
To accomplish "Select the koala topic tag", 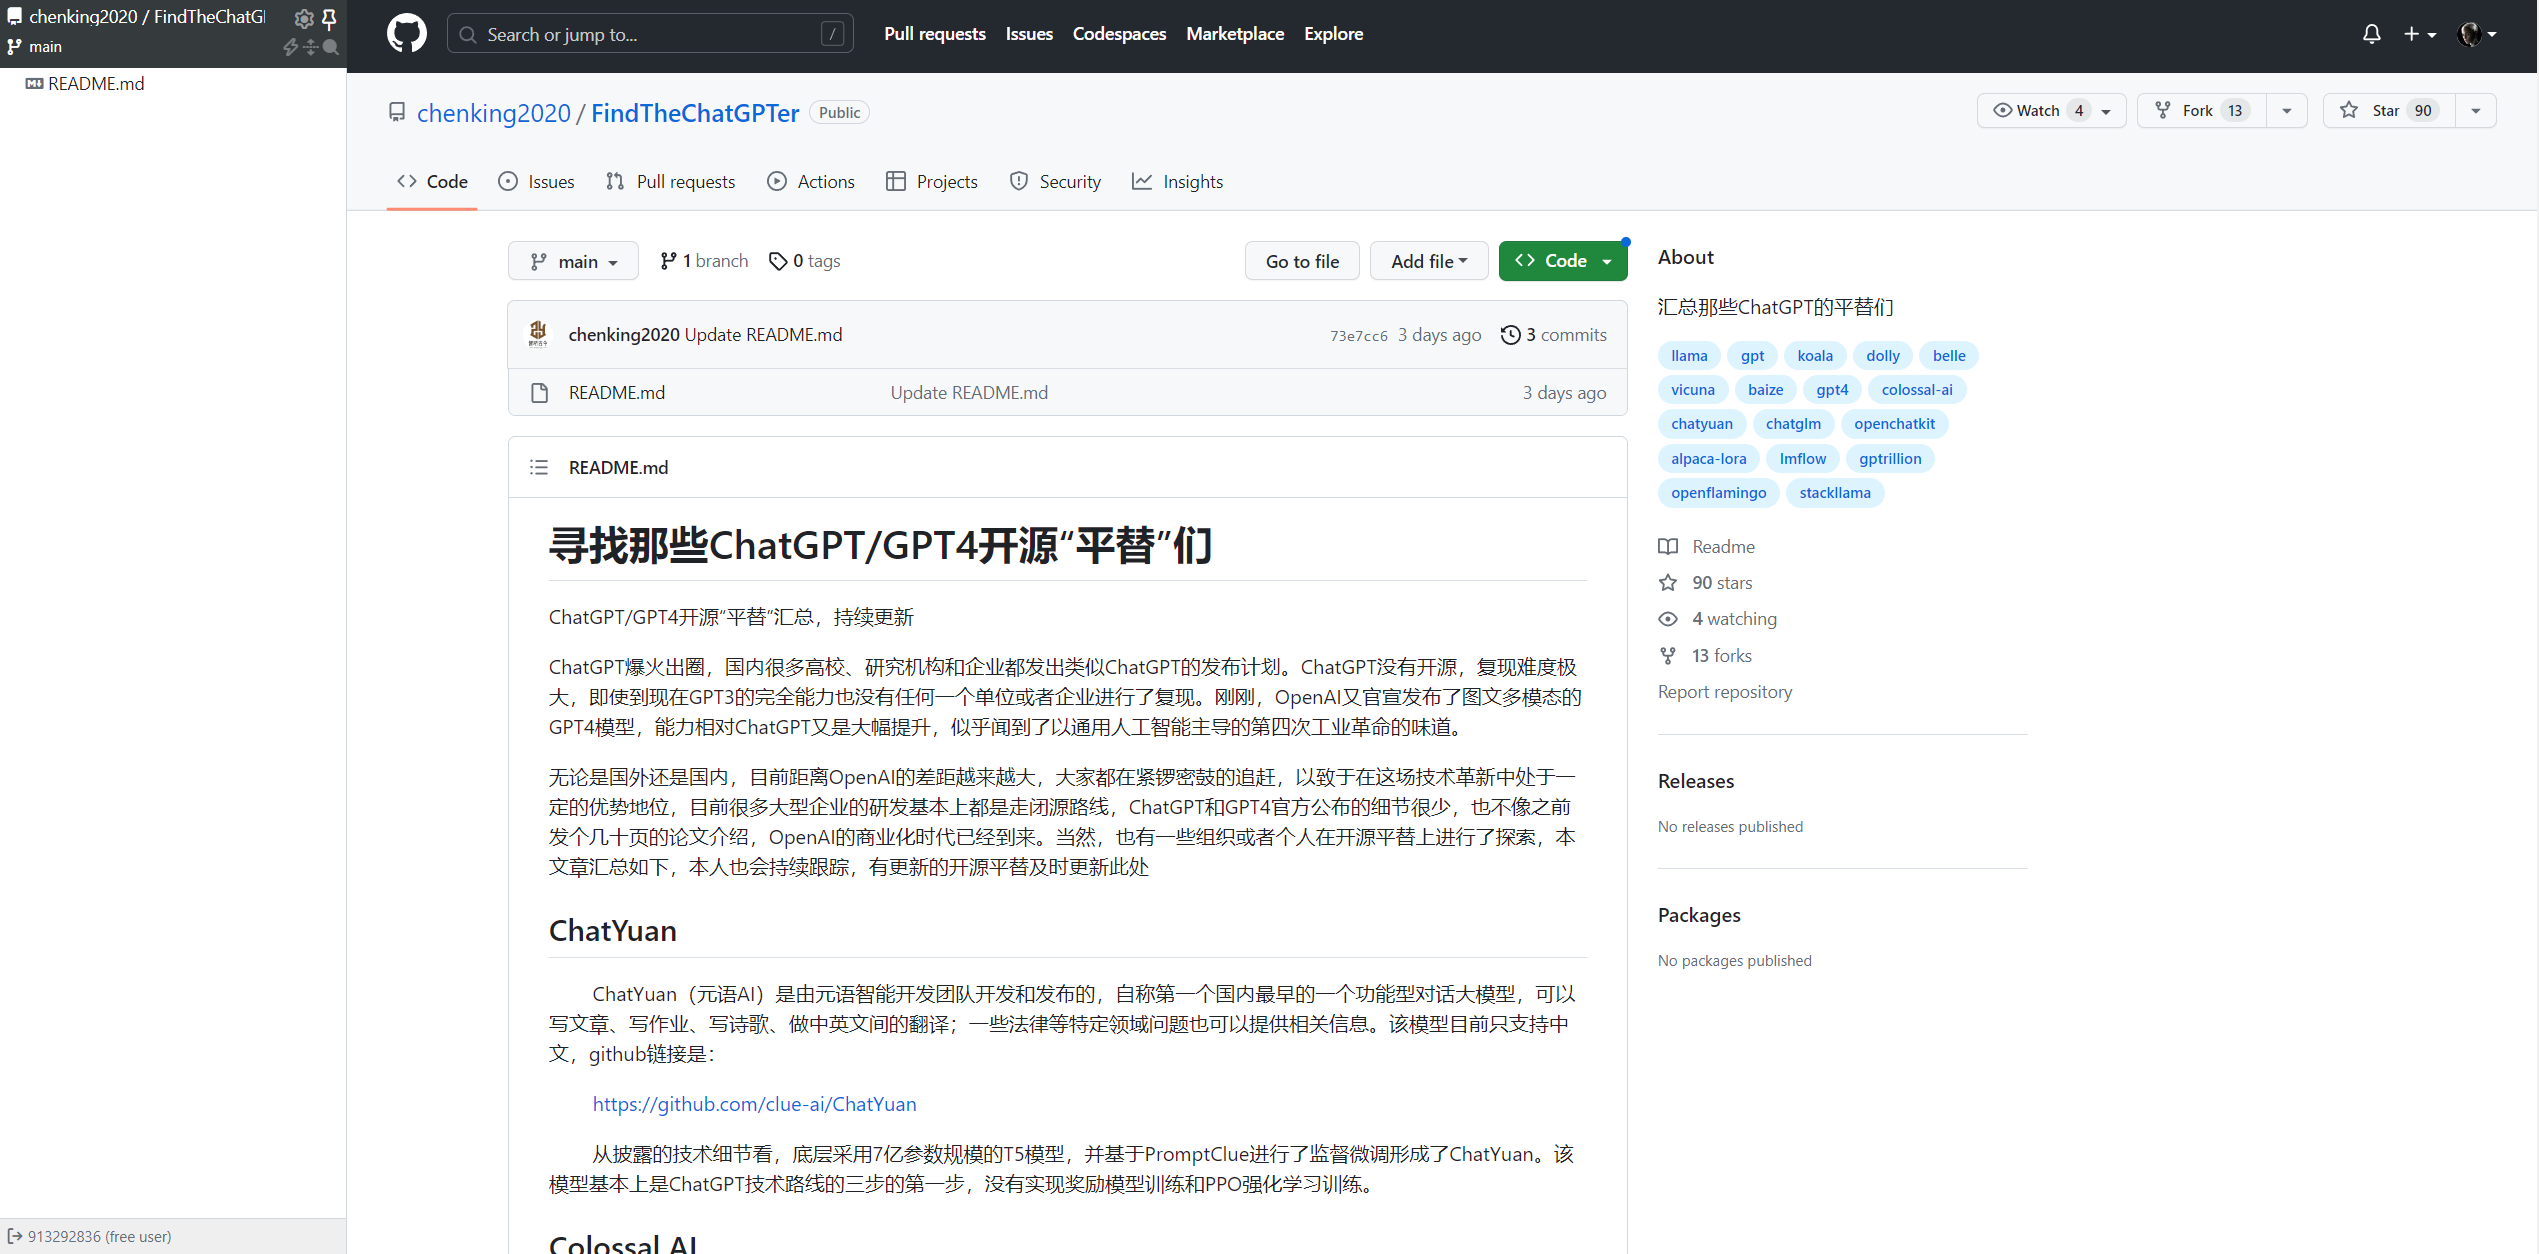I will click(x=1814, y=356).
